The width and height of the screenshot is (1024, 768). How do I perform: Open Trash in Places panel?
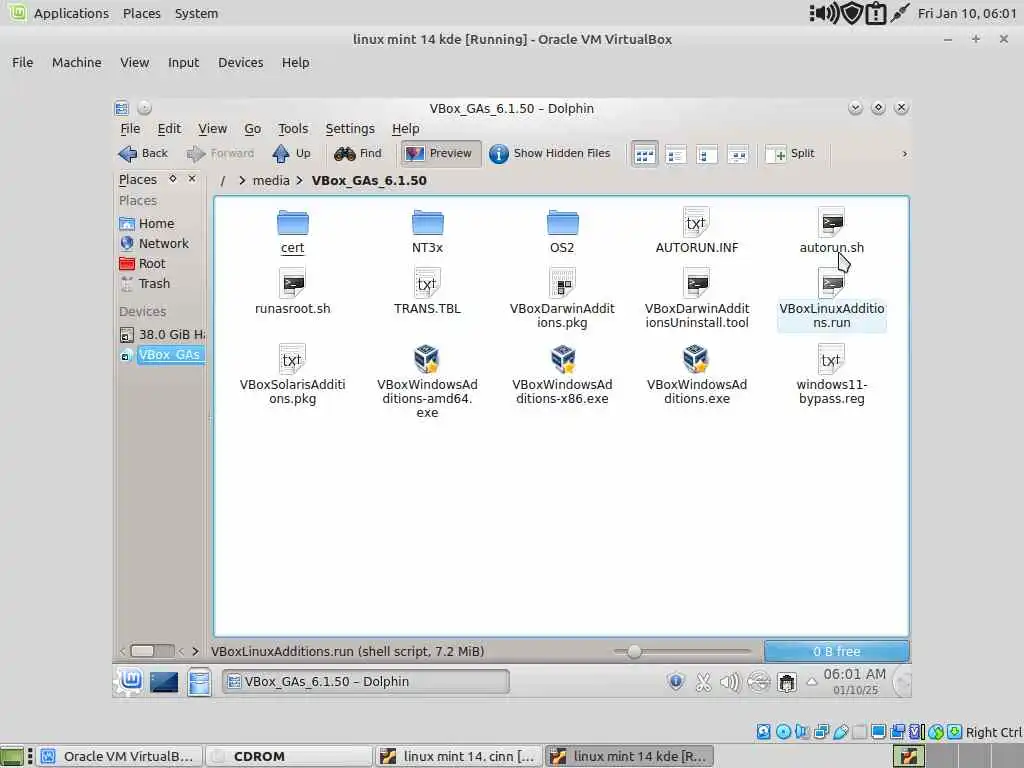point(145,284)
